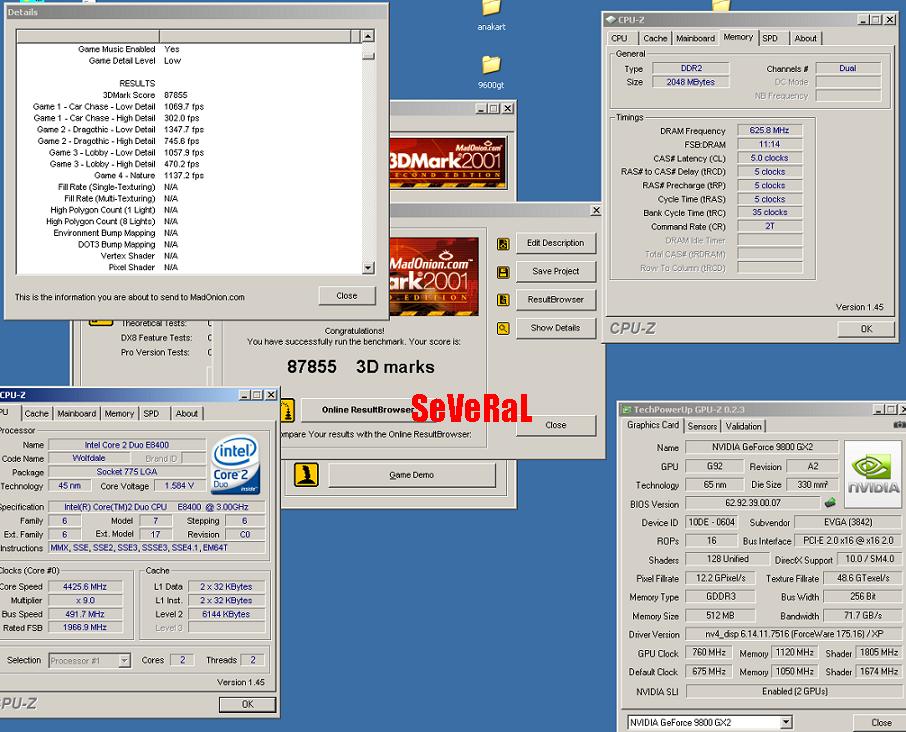Open the Processor #1 selection dropdown
This screenshot has height=732, width=906.
pos(124,660)
